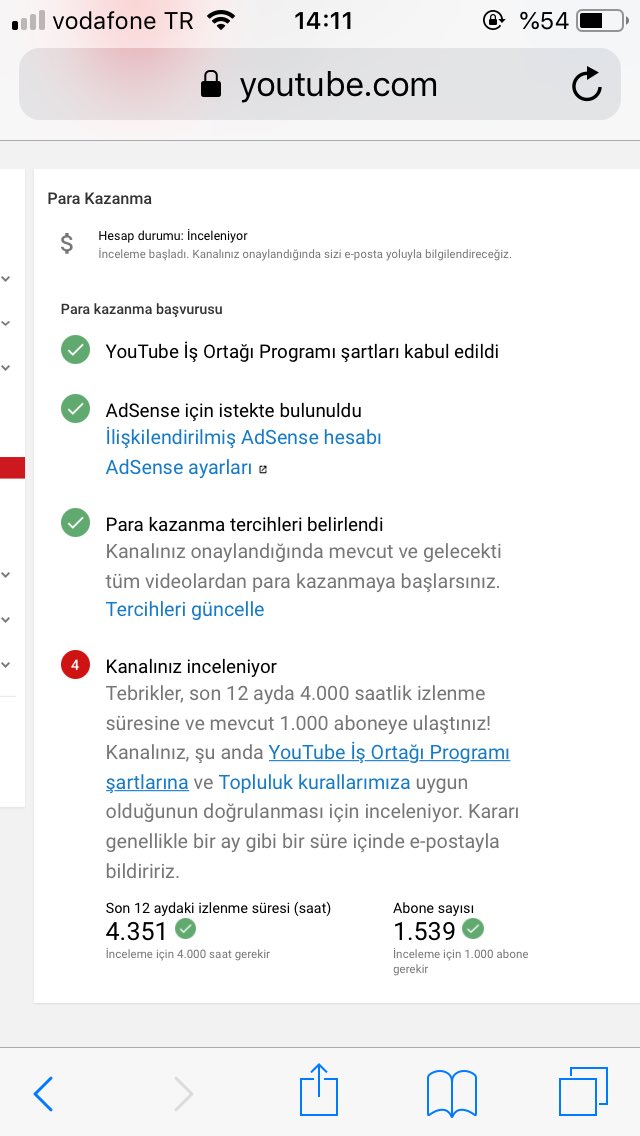Open Topluluk kurallarımıza link
Viewport: 640px width, 1136px height.
click(x=315, y=782)
